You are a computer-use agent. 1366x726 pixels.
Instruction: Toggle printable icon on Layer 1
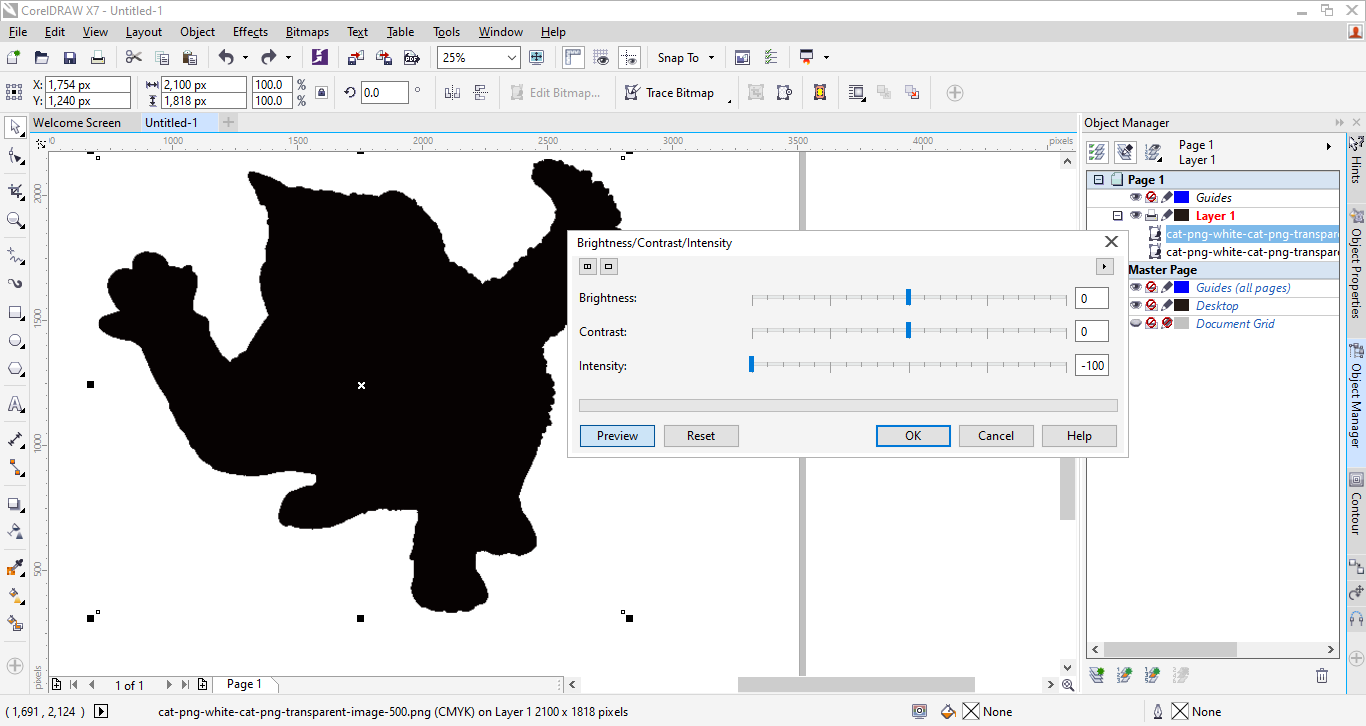coord(1151,216)
